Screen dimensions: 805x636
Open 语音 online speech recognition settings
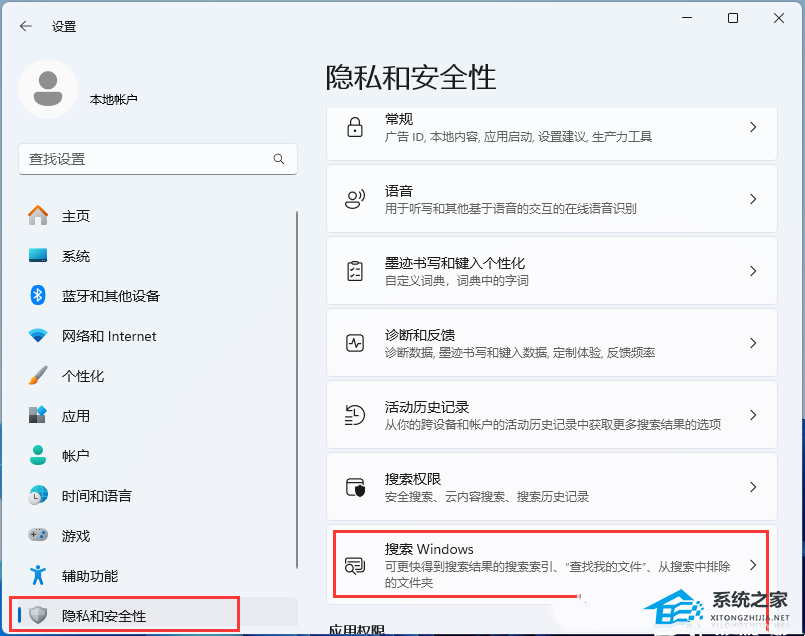click(x=551, y=199)
